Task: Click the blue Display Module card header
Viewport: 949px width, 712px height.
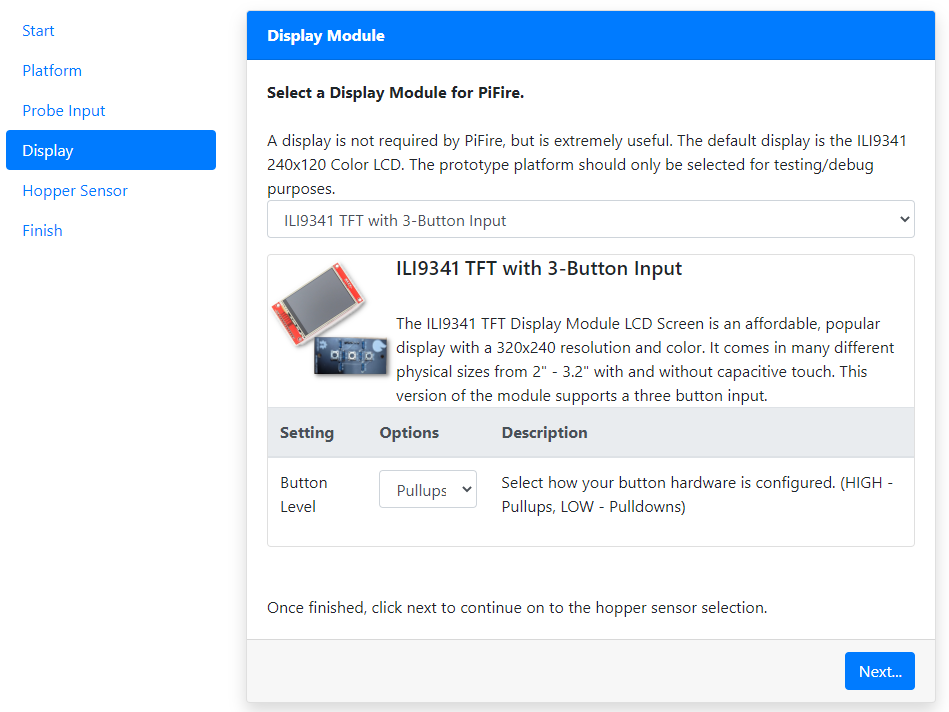Action: click(590, 36)
